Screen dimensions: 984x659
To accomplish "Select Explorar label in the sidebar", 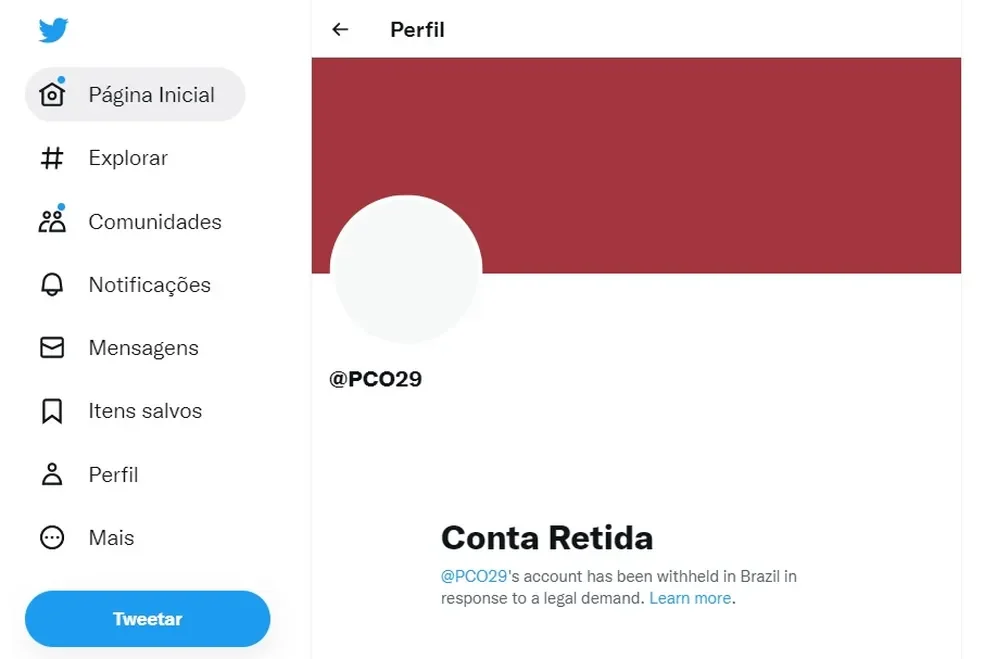I will pyautogui.click(x=128, y=158).
